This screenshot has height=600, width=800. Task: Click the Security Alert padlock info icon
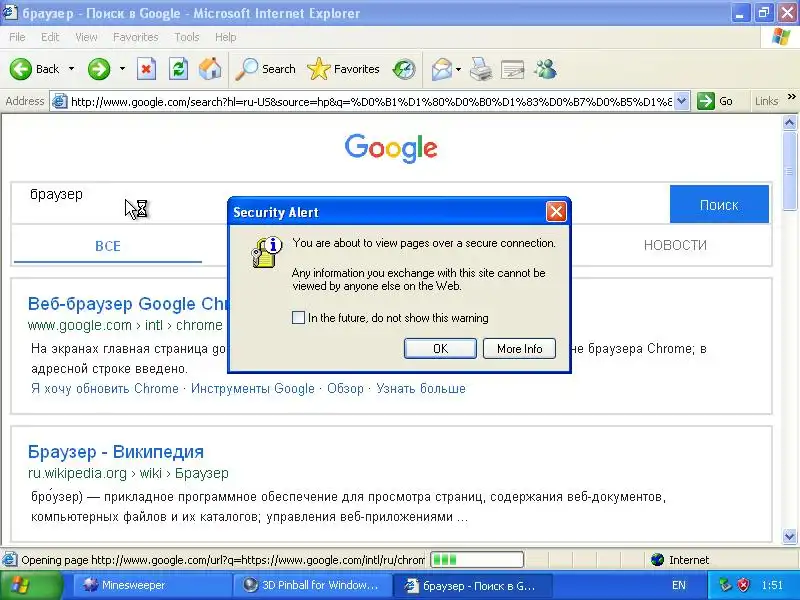pyautogui.click(x=267, y=252)
